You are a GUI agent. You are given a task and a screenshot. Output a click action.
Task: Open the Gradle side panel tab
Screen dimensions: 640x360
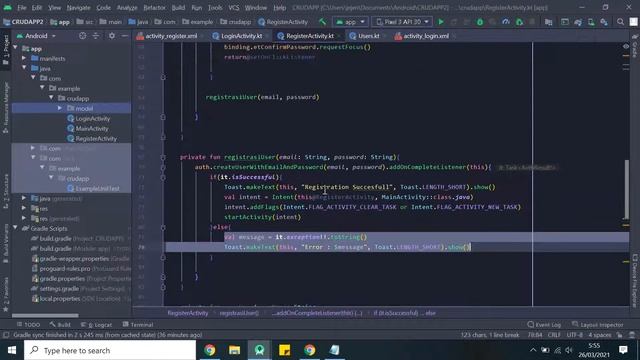635,46
